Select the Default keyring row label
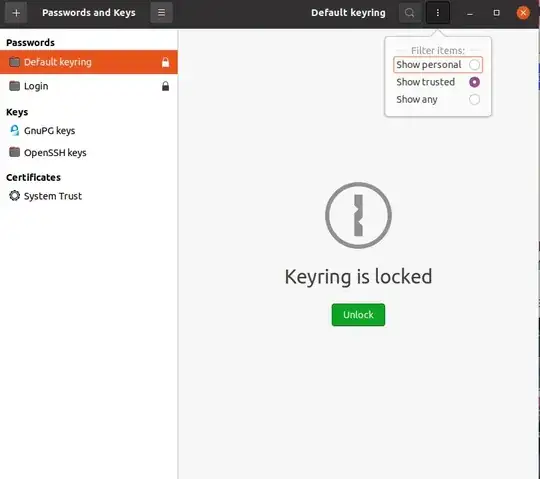 (x=58, y=62)
